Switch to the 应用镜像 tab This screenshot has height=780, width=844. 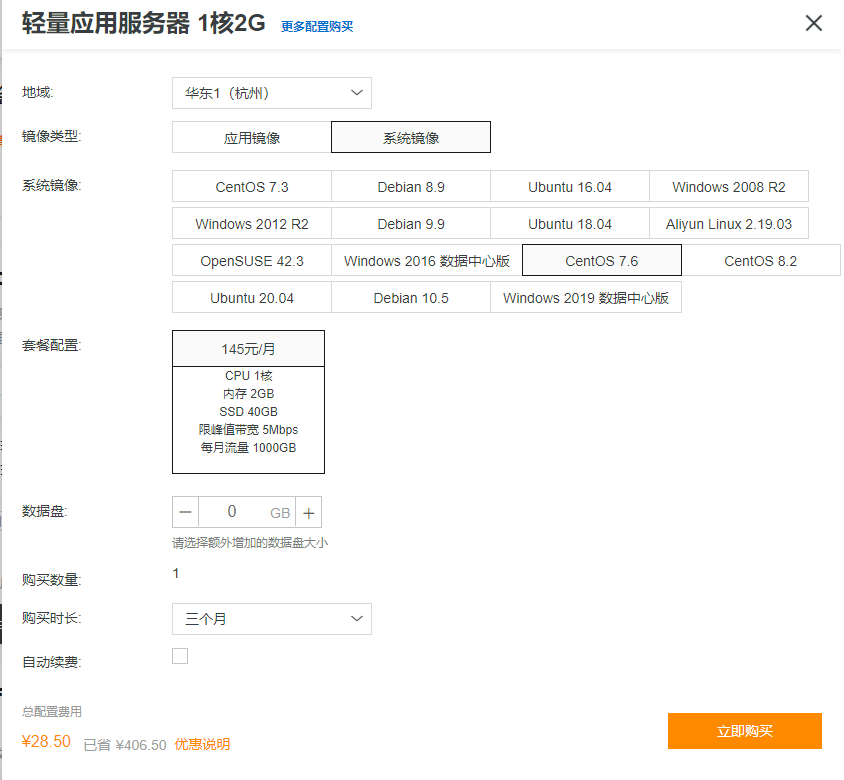[x=251, y=136]
